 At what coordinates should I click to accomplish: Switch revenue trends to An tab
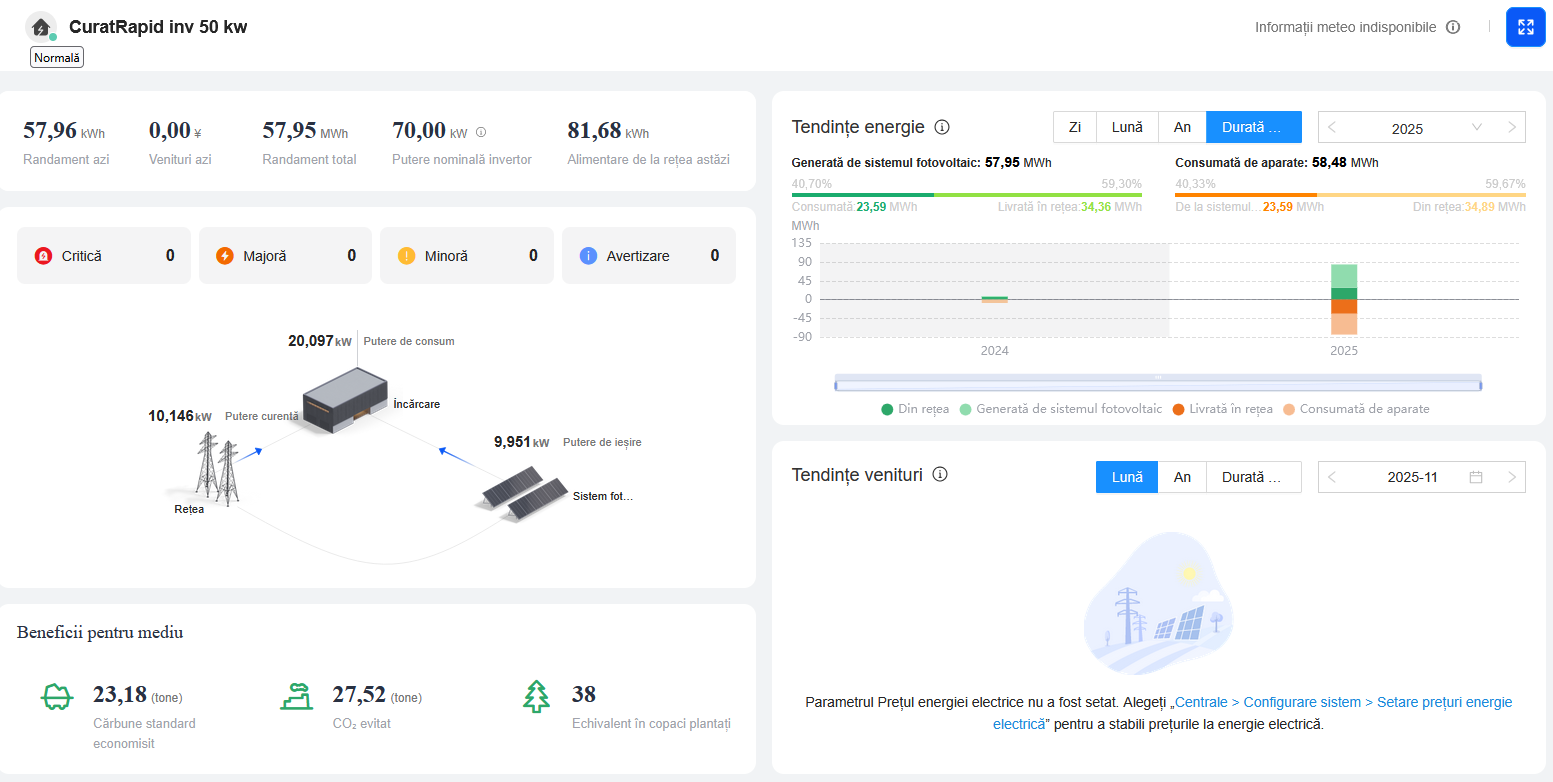(x=1182, y=477)
